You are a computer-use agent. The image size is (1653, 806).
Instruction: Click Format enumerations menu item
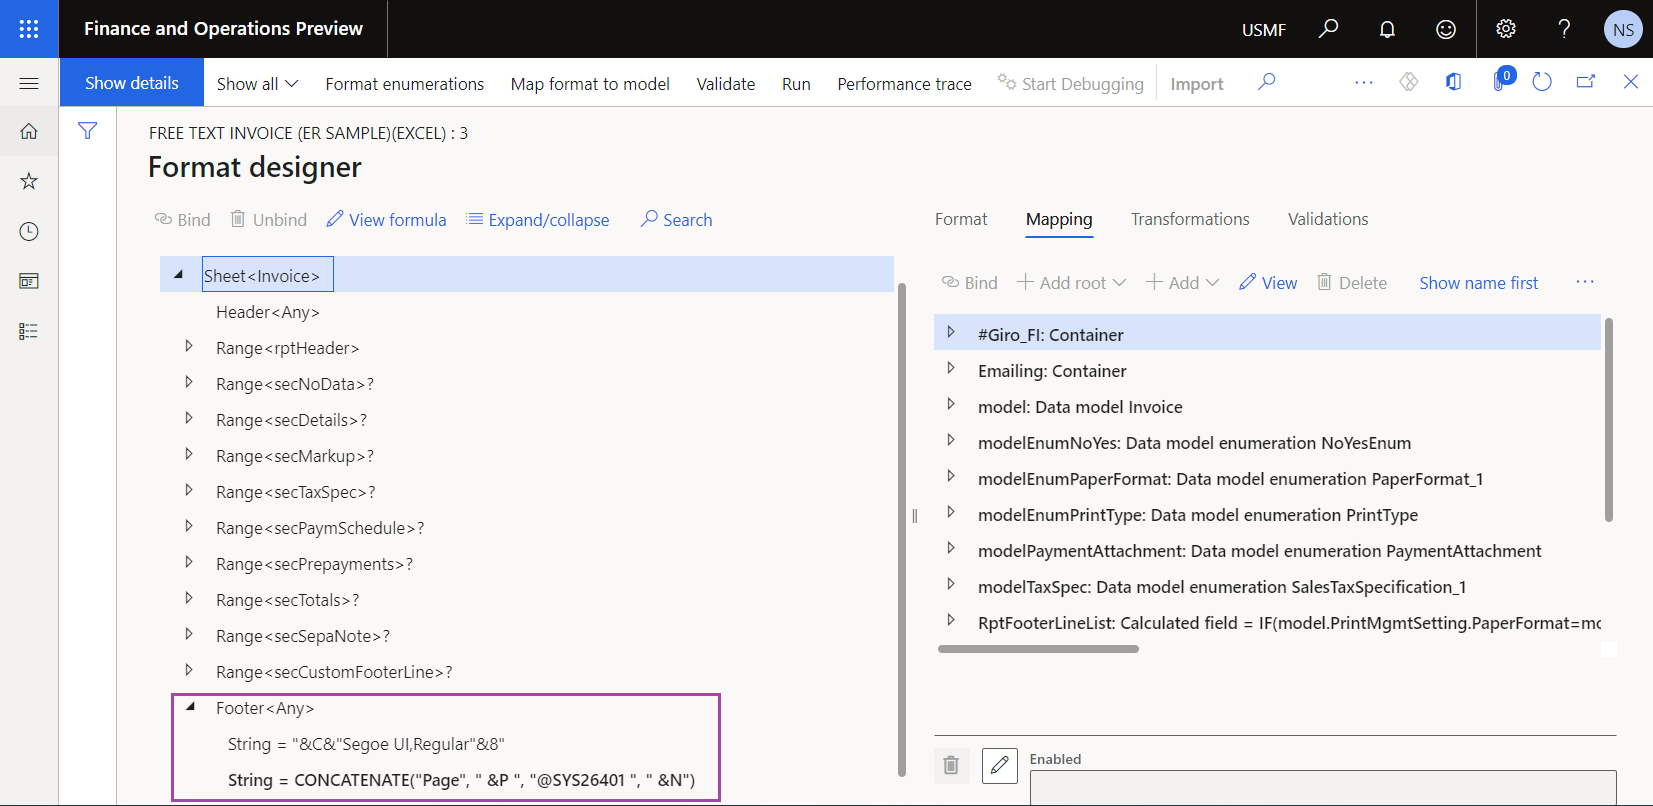pyautogui.click(x=404, y=84)
